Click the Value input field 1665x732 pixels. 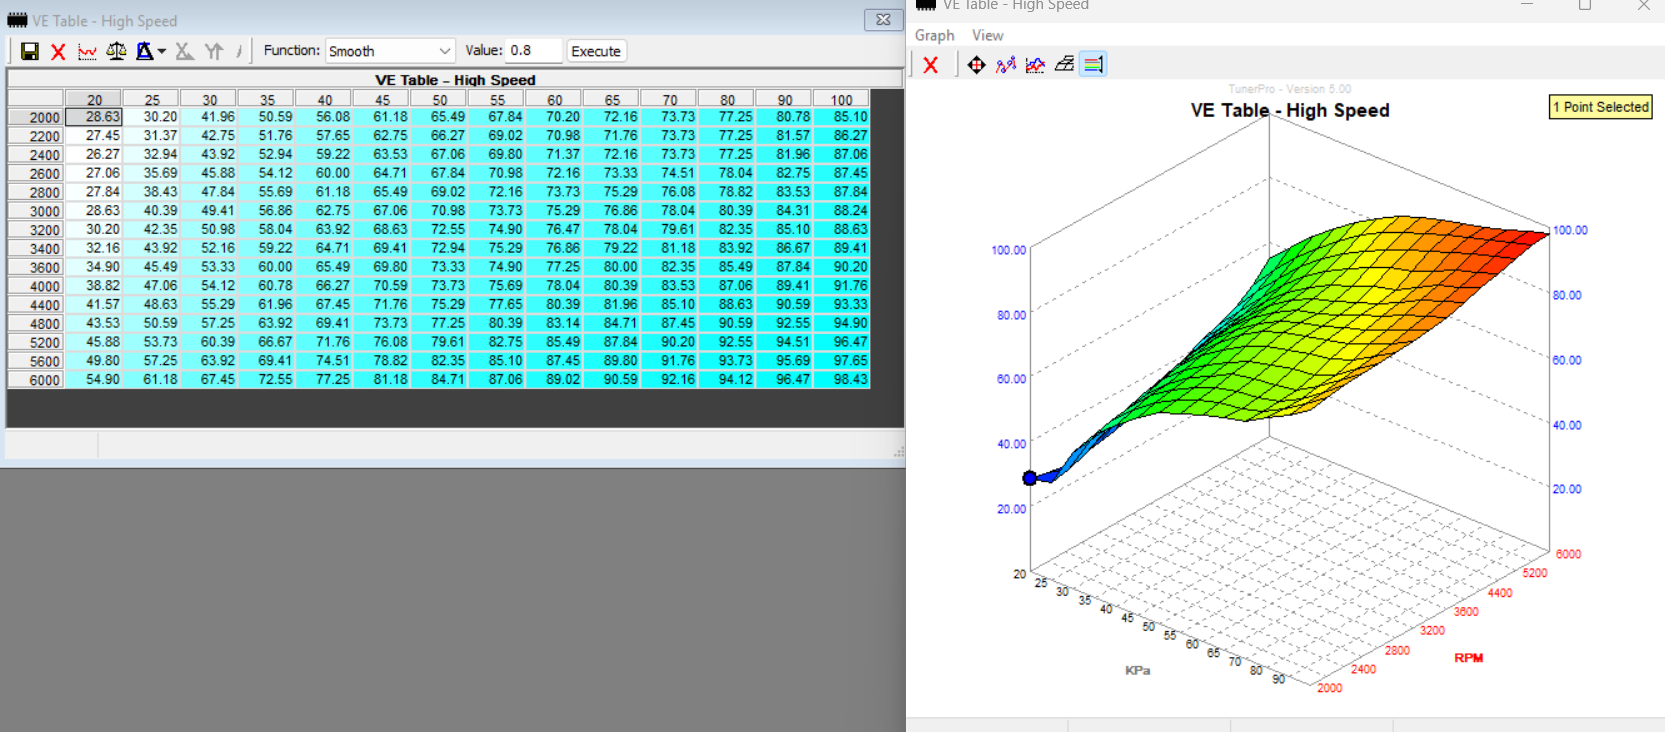534,51
